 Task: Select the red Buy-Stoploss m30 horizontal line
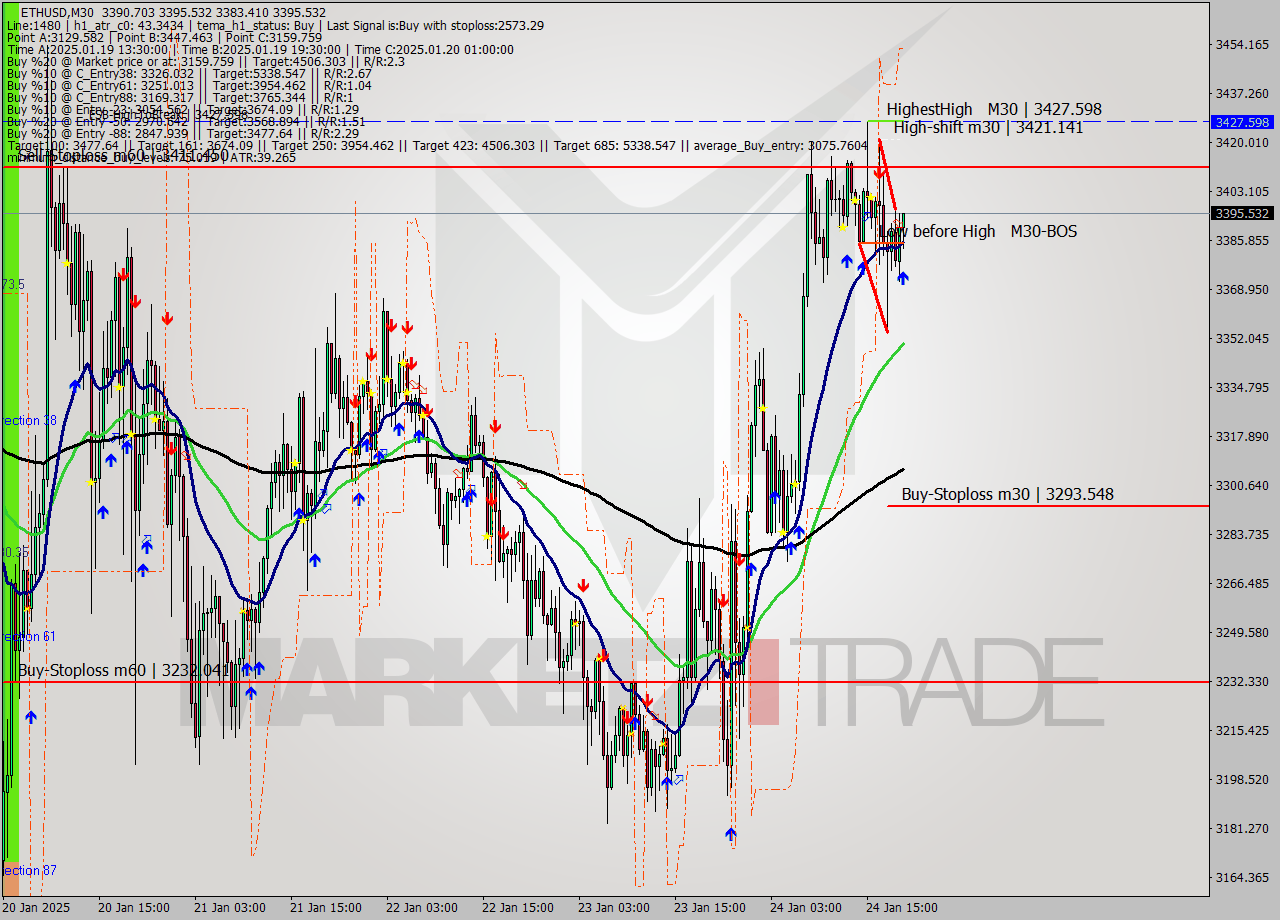coord(1048,506)
